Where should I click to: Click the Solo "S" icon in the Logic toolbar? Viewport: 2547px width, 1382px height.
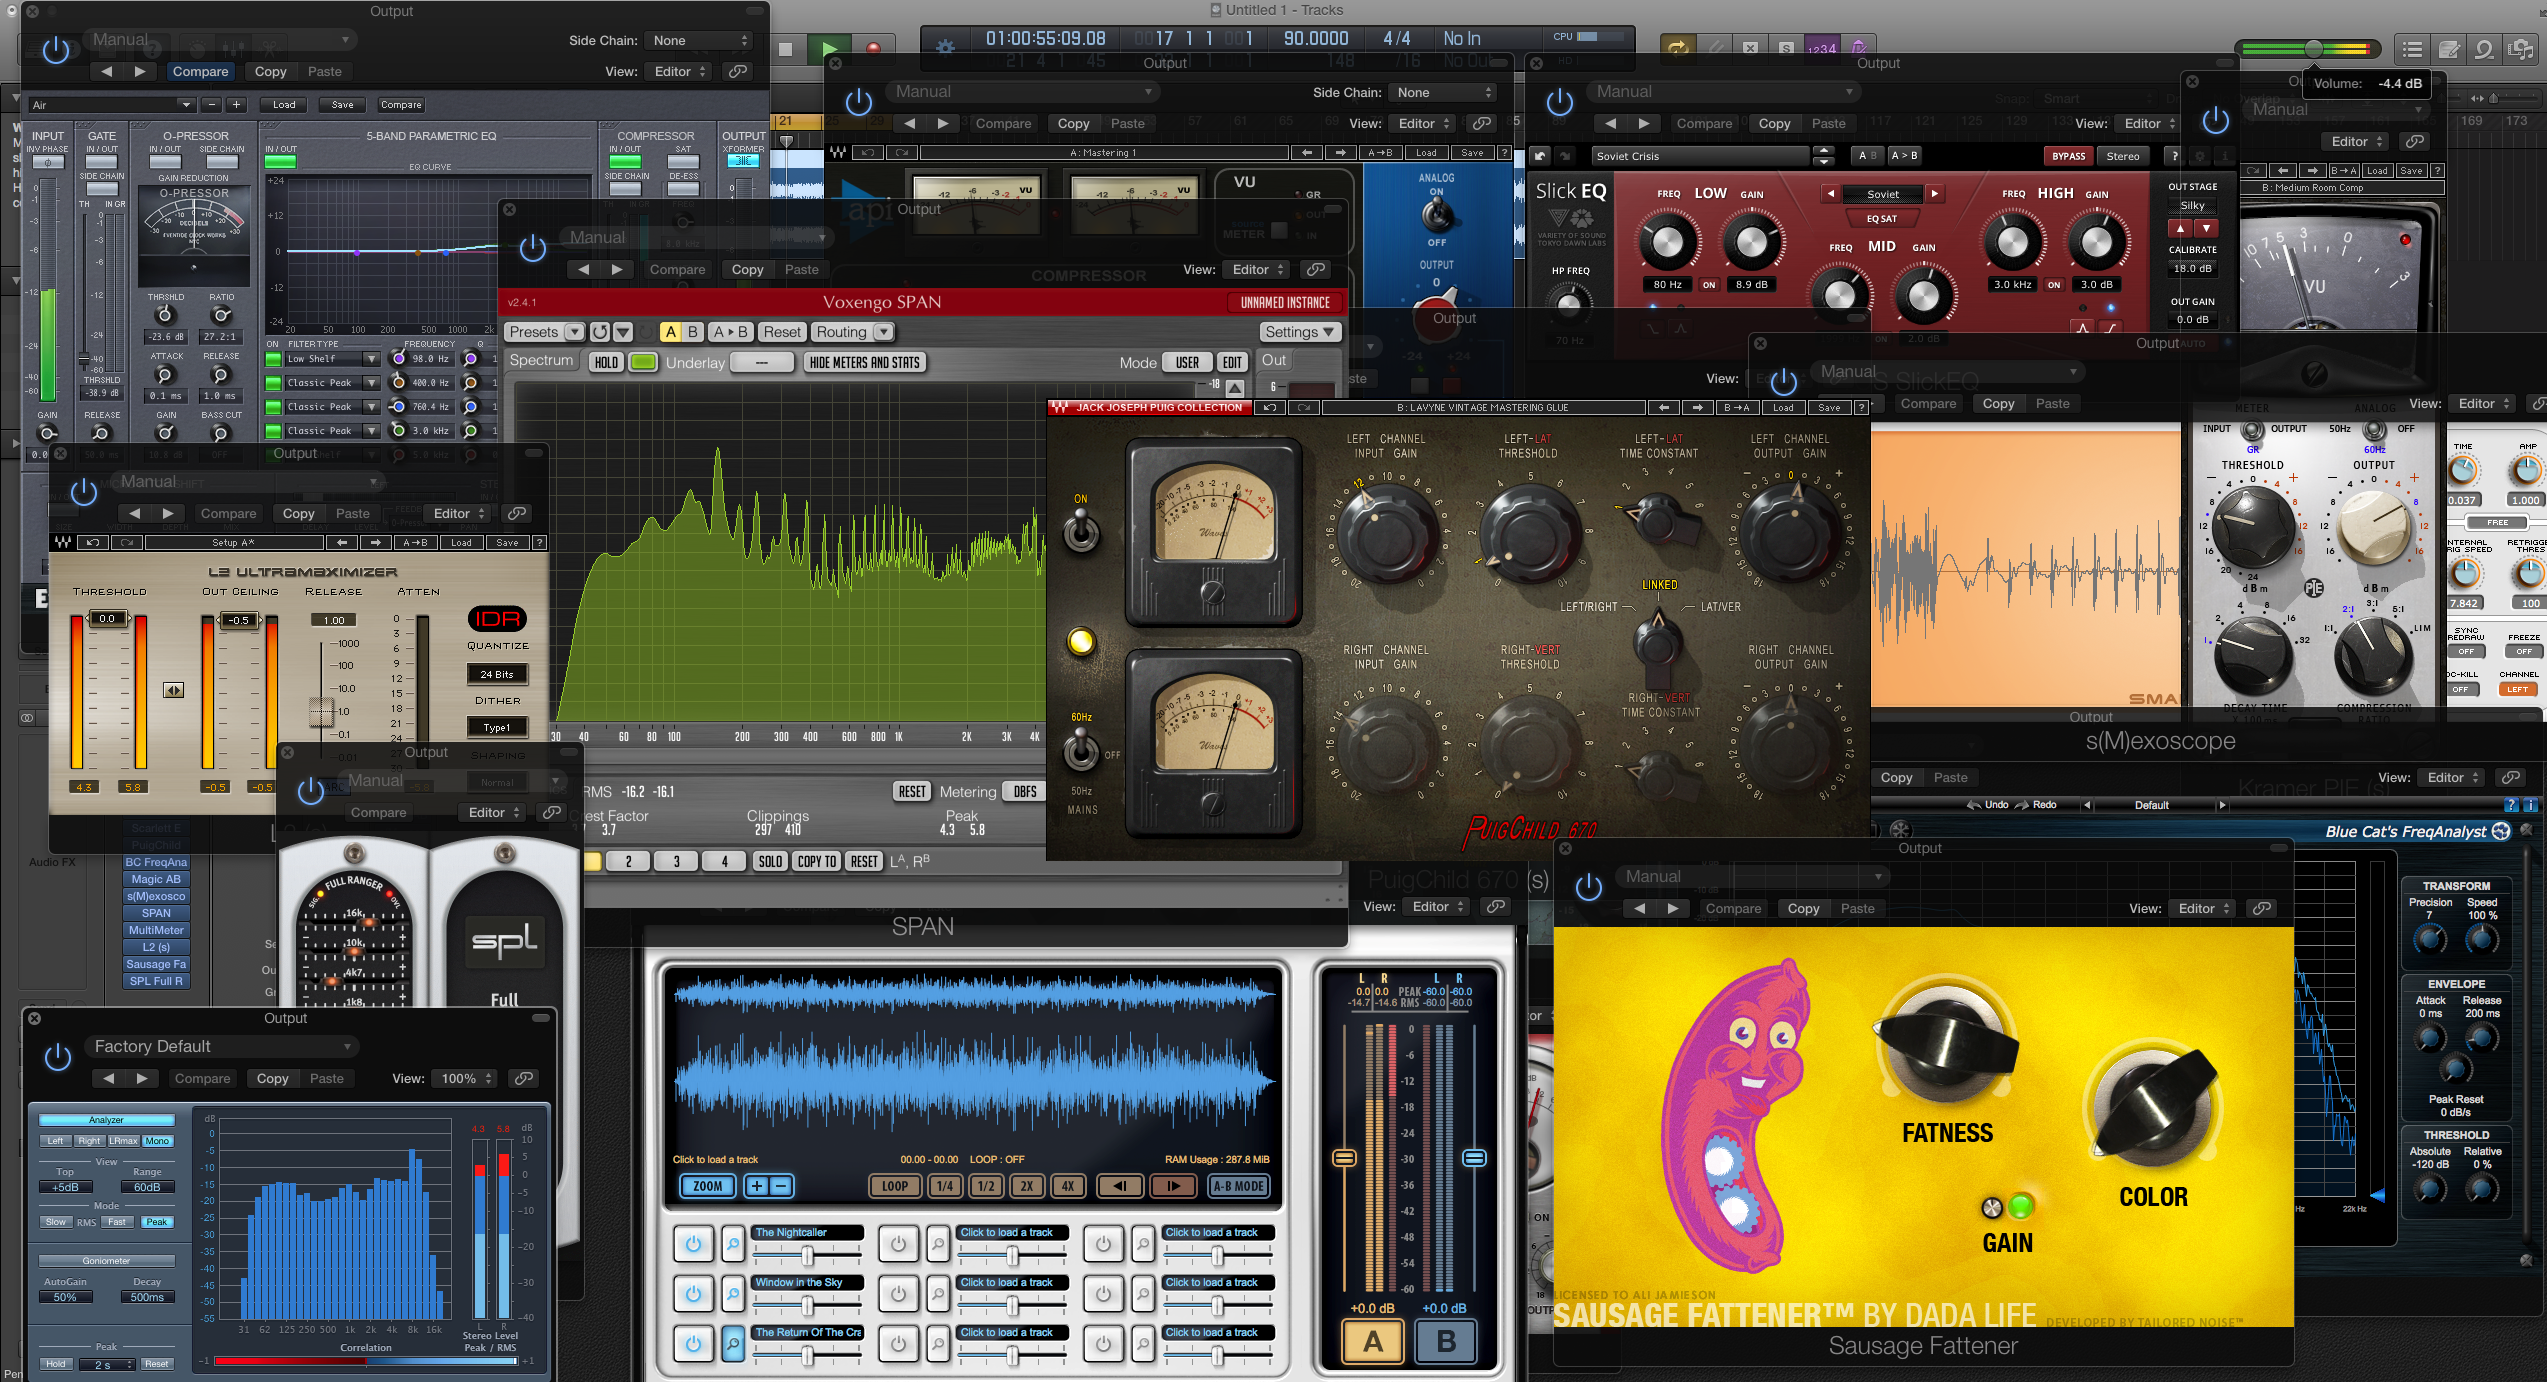[1786, 47]
